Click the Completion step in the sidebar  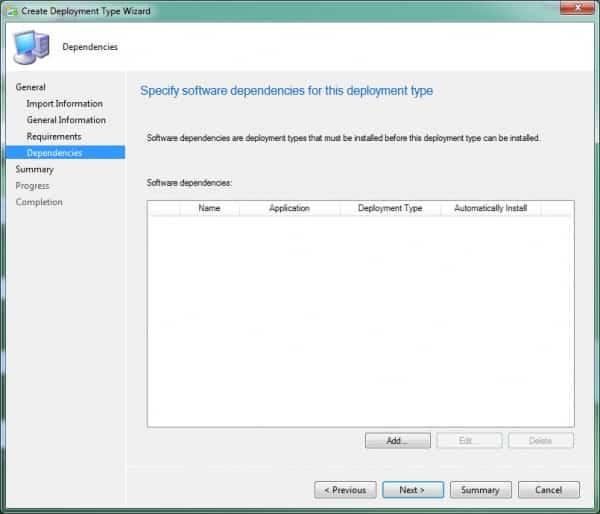(x=39, y=202)
